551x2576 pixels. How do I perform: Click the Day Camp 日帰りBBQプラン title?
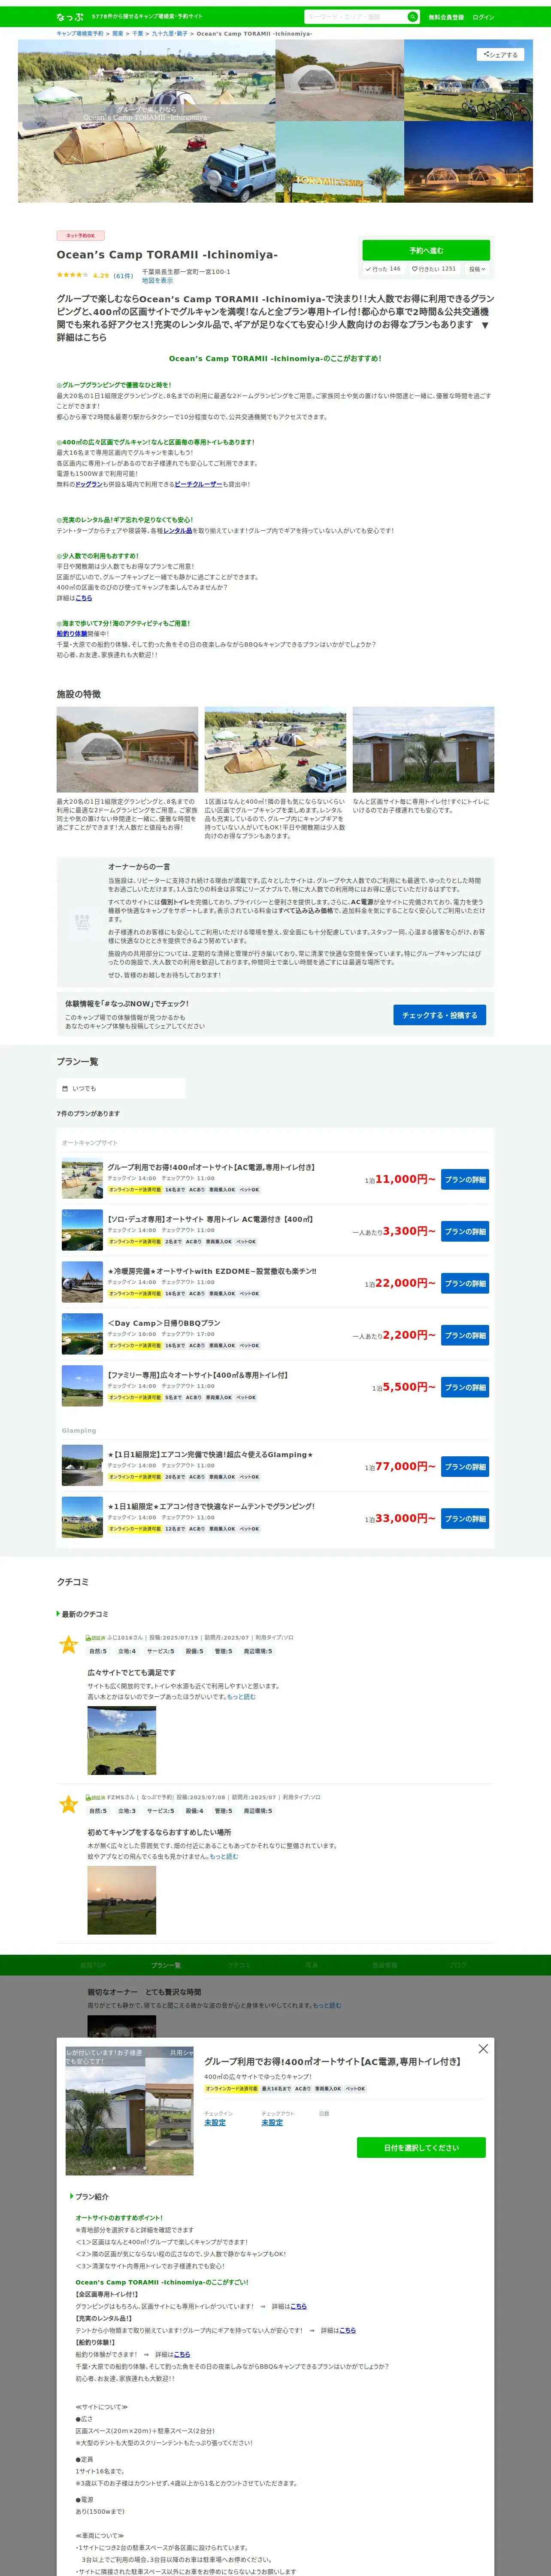pos(164,1323)
